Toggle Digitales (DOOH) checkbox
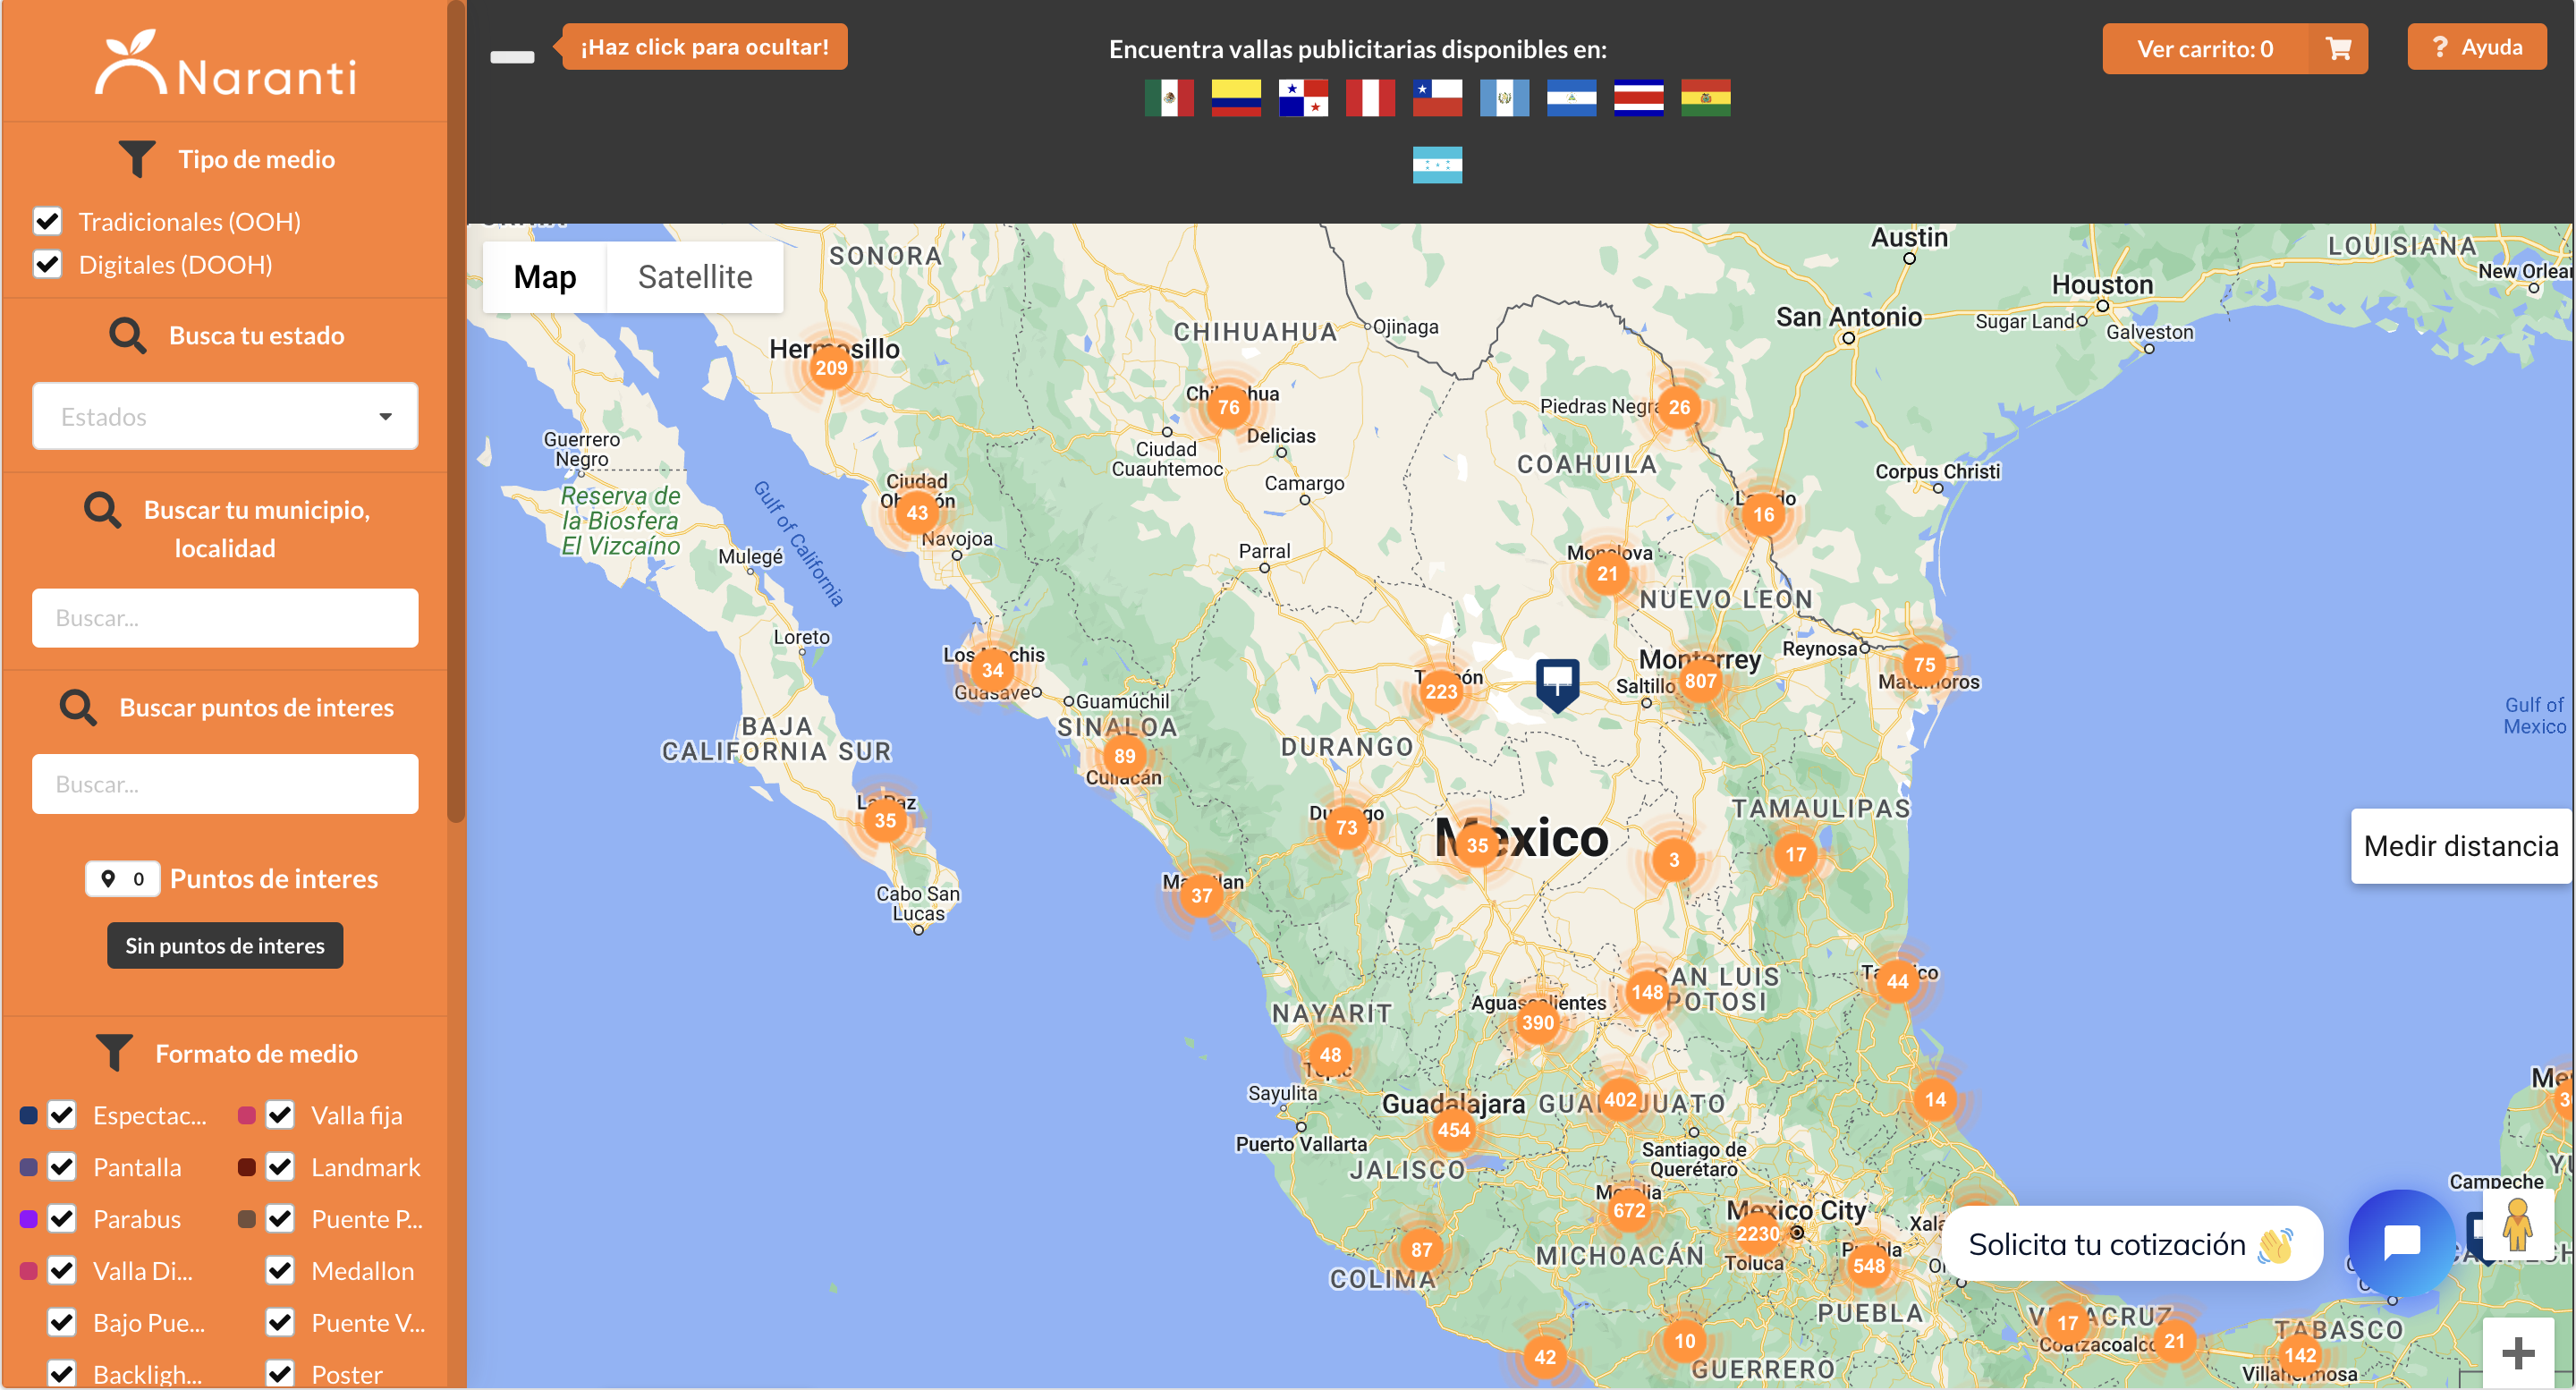Image resolution: width=2576 pixels, height=1390 pixels. (48, 264)
